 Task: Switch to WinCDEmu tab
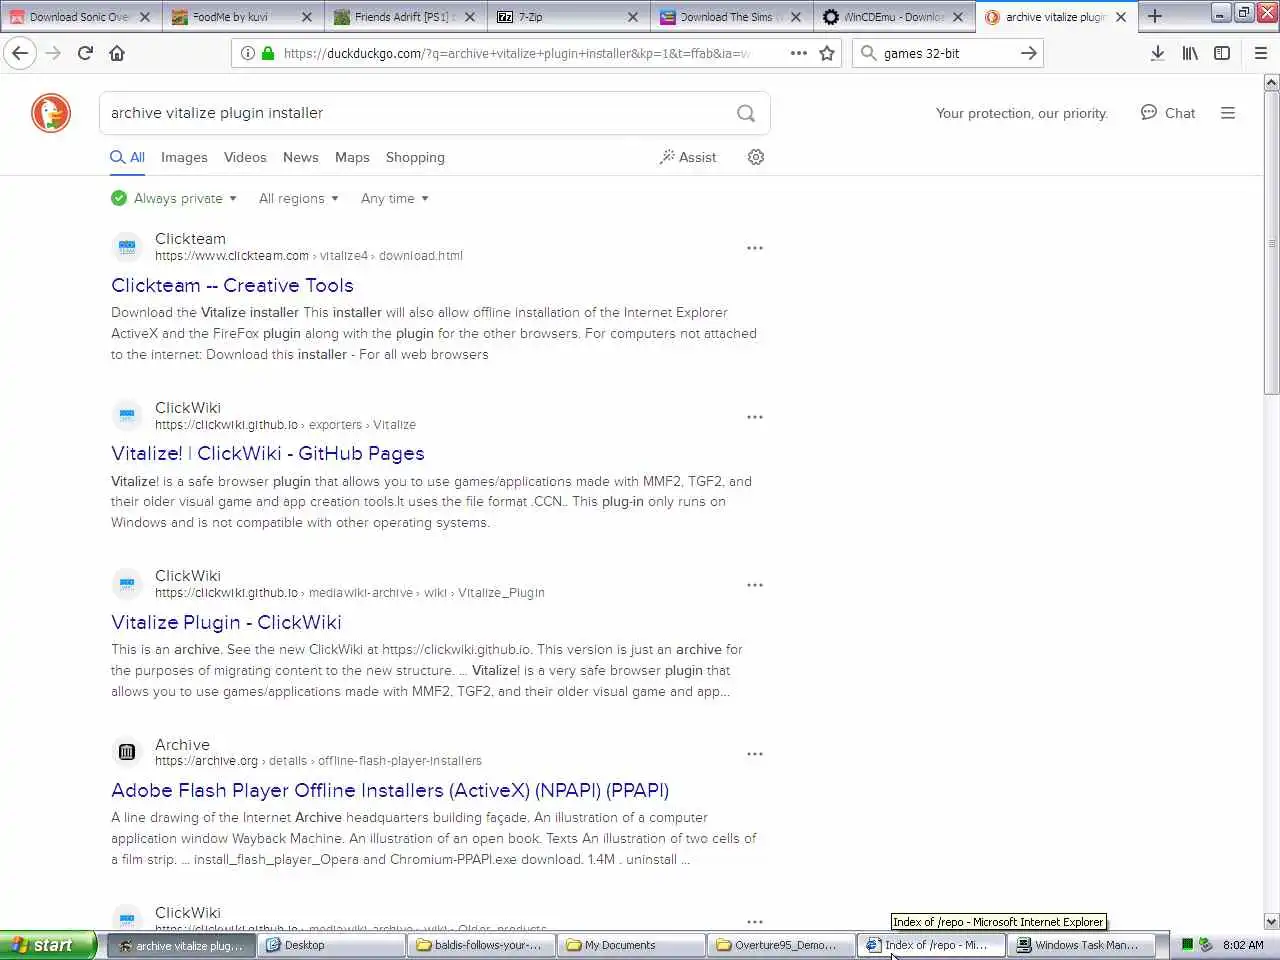(893, 17)
